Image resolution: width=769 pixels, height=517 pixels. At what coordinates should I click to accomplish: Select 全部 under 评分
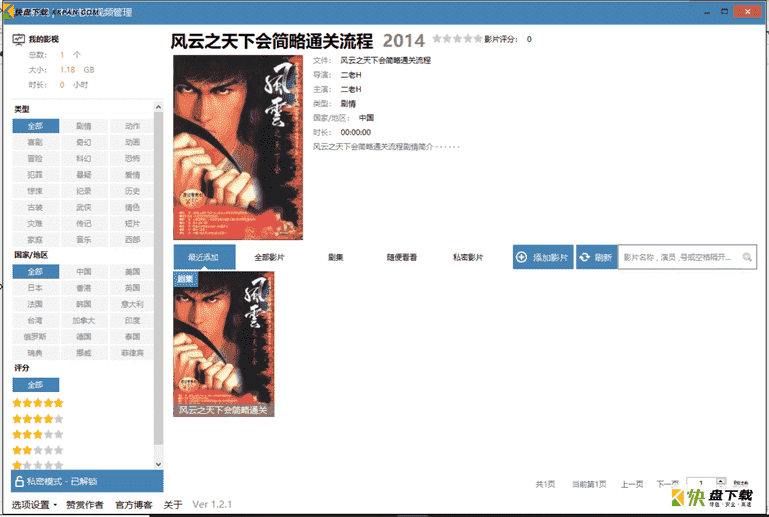35,385
